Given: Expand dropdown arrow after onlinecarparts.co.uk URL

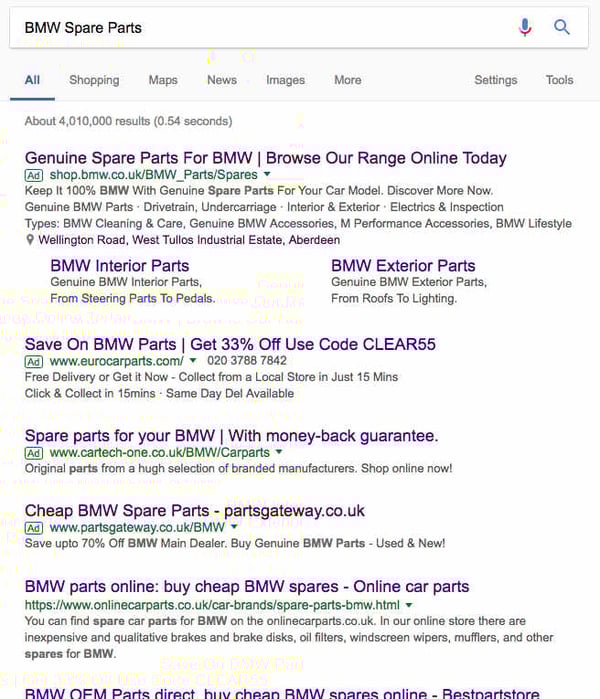Looking at the screenshot, I should click(x=409, y=605).
